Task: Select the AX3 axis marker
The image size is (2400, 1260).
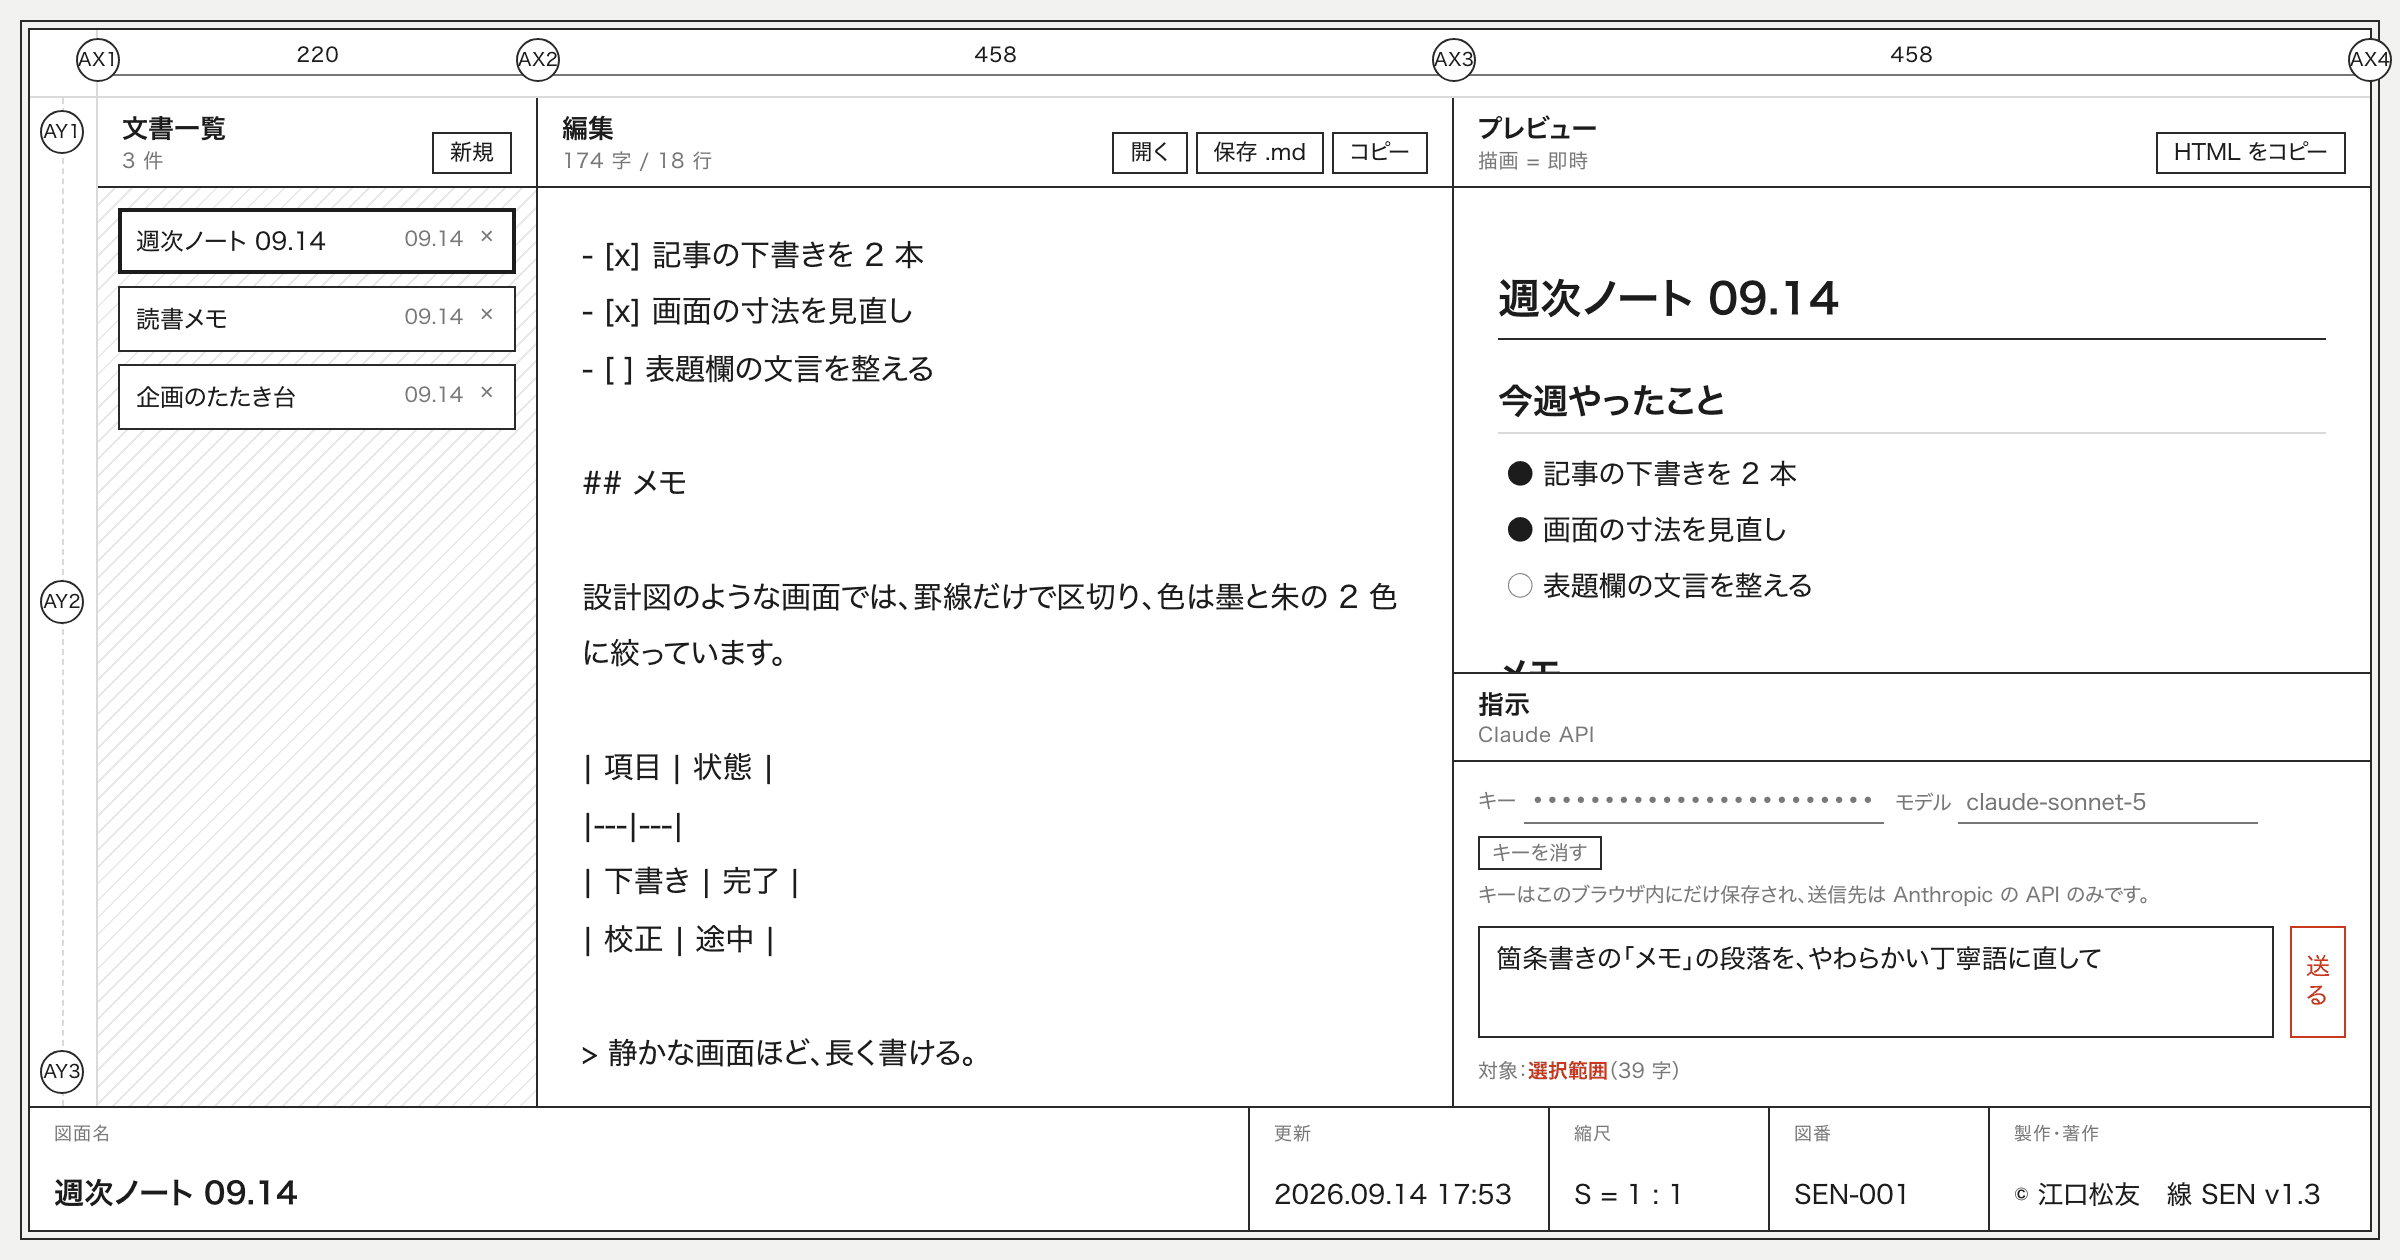Action: [1453, 59]
